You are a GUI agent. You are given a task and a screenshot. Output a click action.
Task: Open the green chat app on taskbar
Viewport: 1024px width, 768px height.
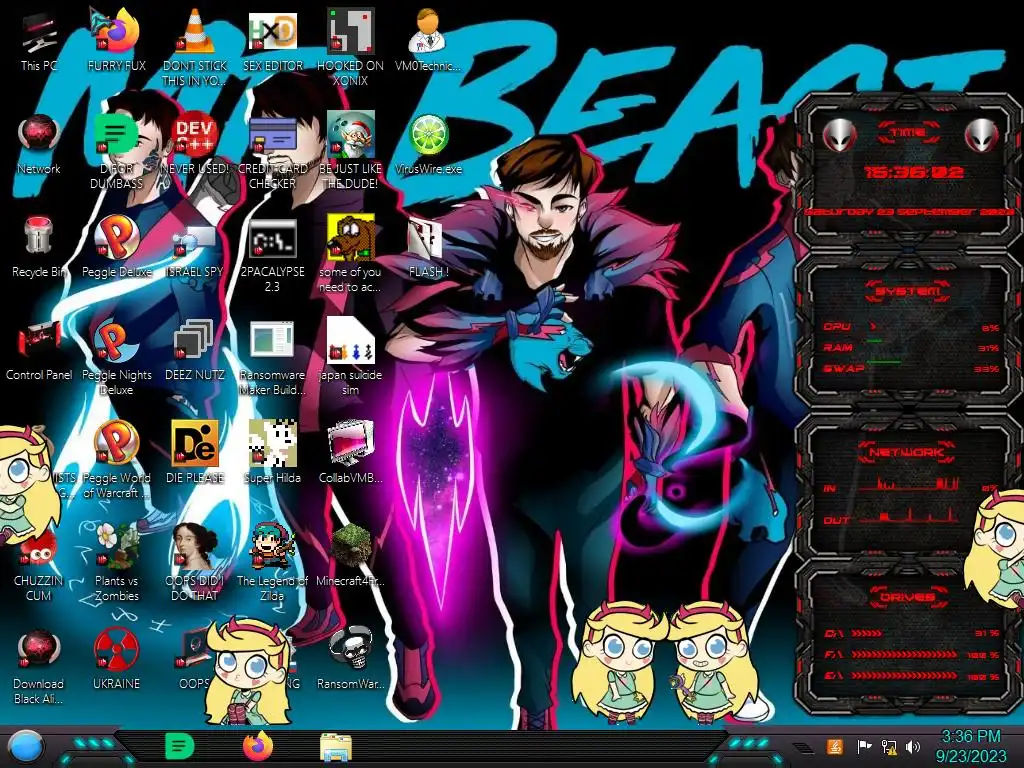pos(180,746)
